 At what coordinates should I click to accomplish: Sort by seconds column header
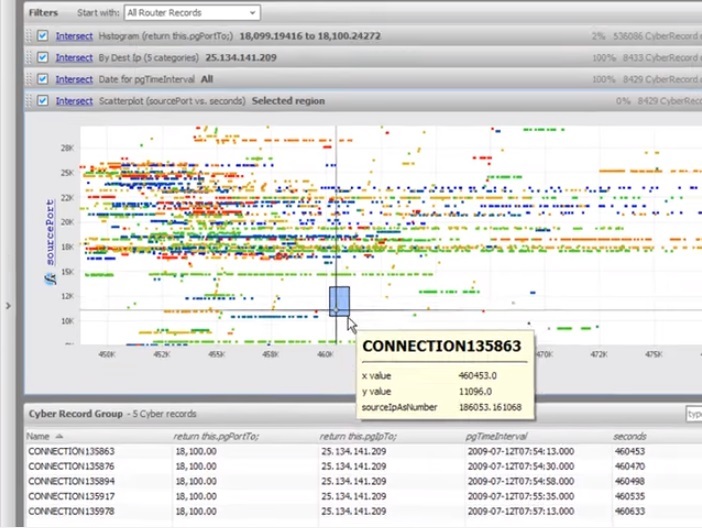click(629, 436)
